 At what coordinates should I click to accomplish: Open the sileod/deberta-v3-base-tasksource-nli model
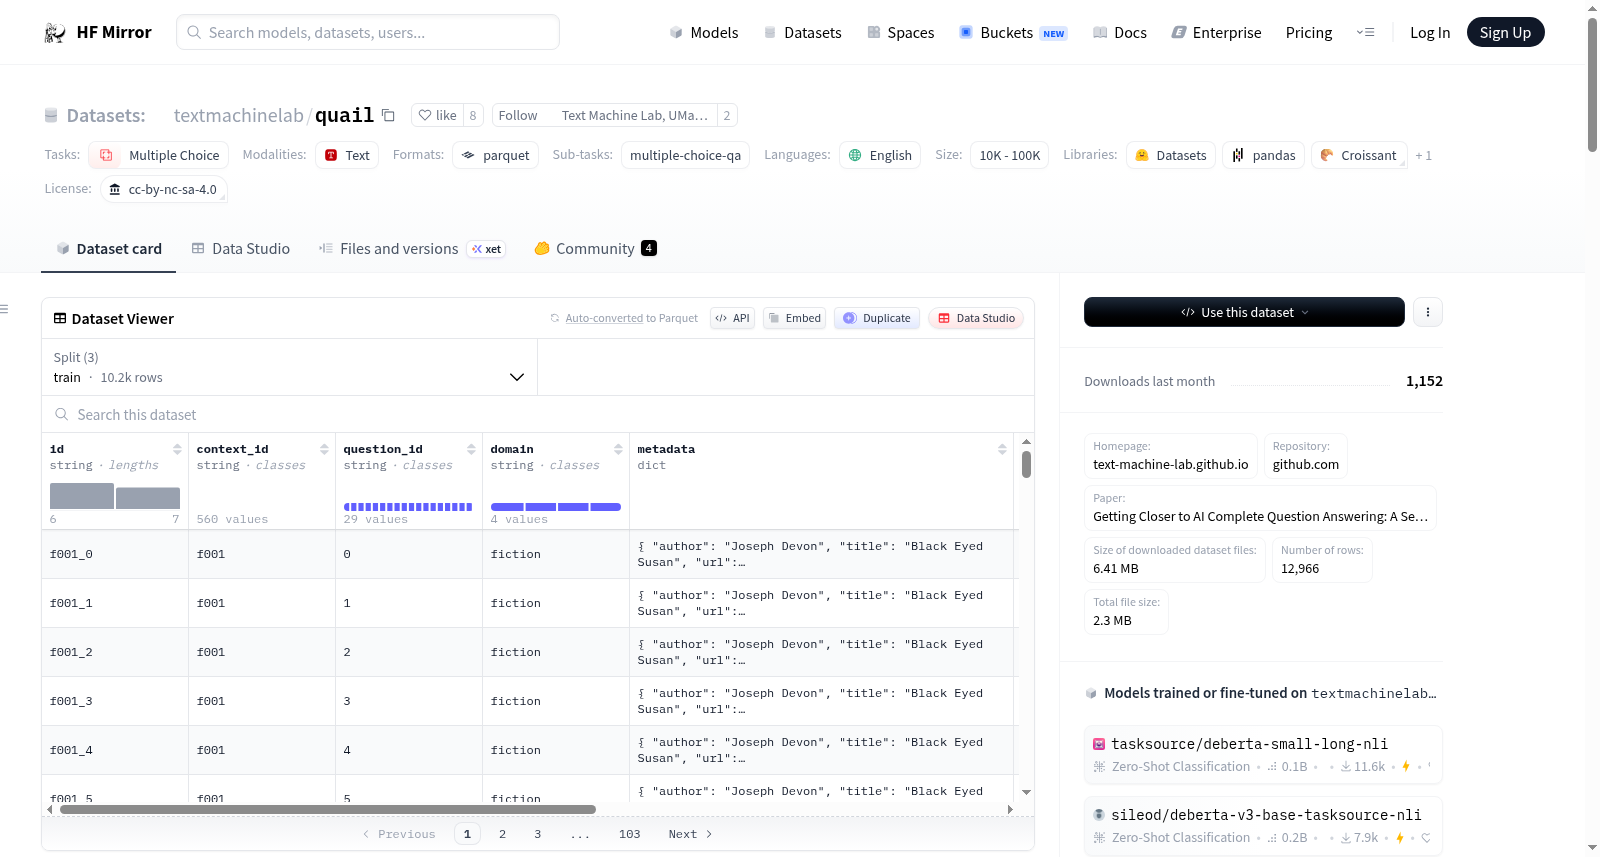[1263, 825]
